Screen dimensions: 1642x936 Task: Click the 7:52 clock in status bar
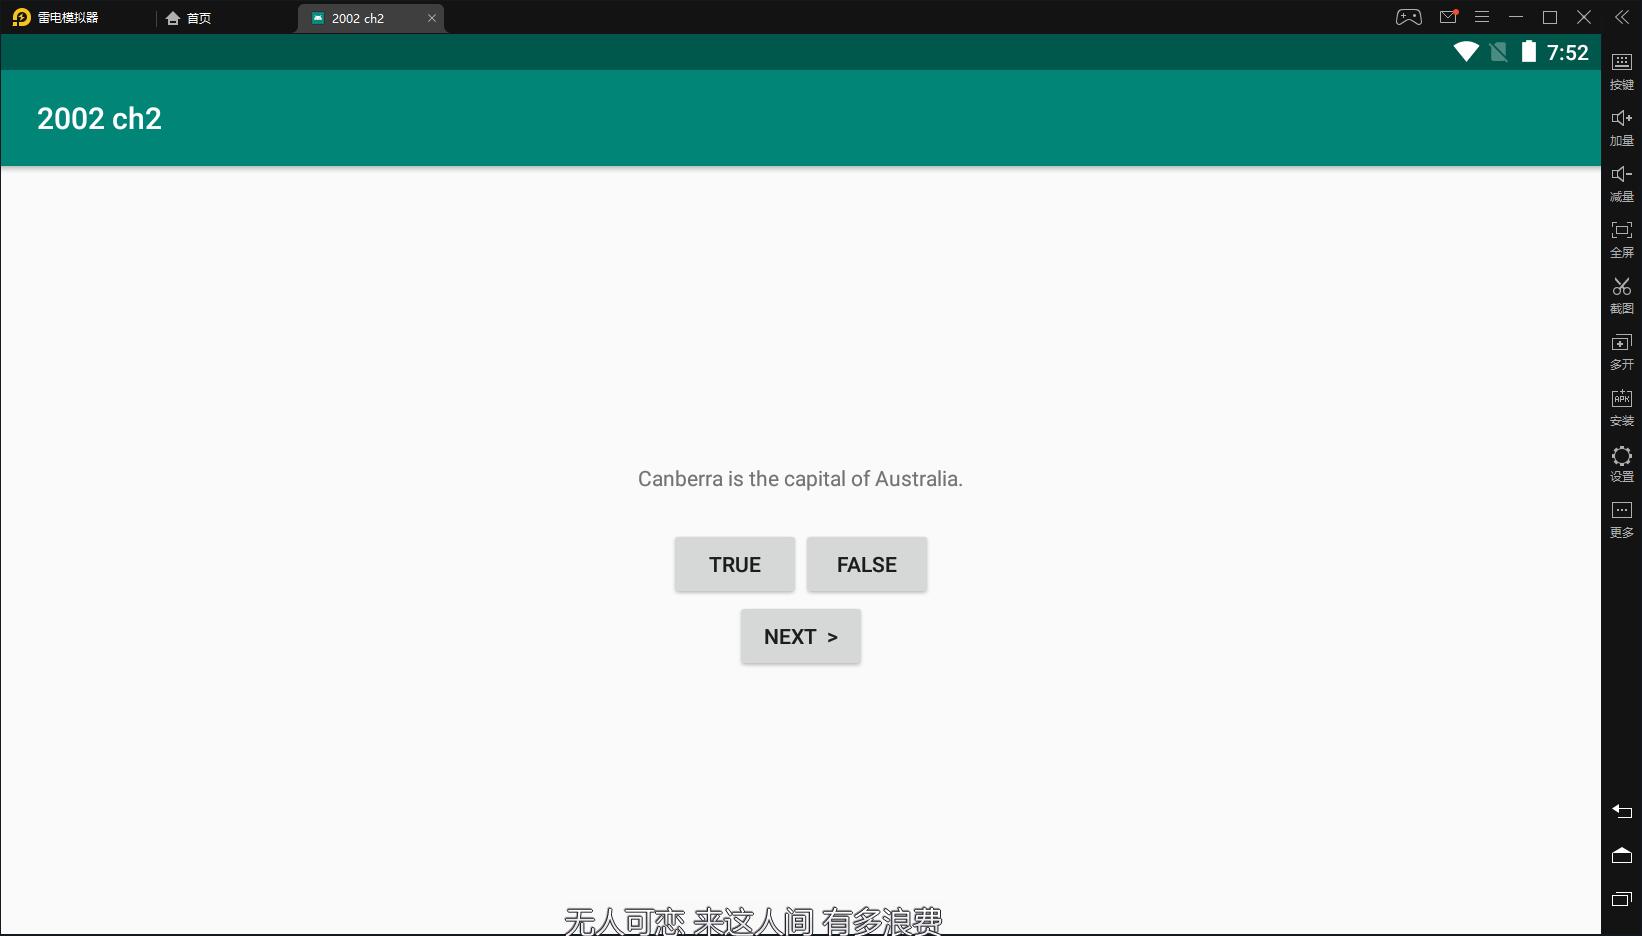(x=1567, y=53)
